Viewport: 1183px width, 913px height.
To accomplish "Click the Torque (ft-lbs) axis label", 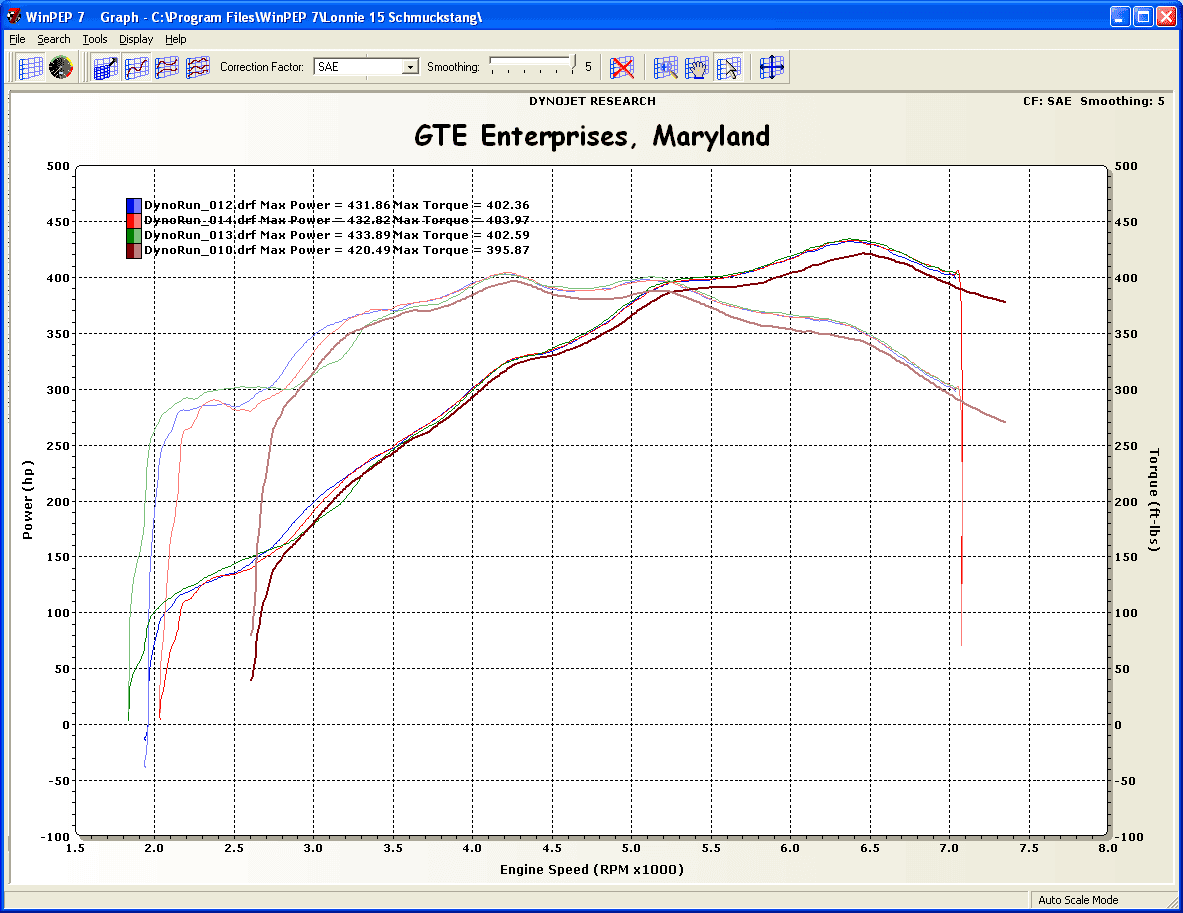I will [x=1154, y=500].
